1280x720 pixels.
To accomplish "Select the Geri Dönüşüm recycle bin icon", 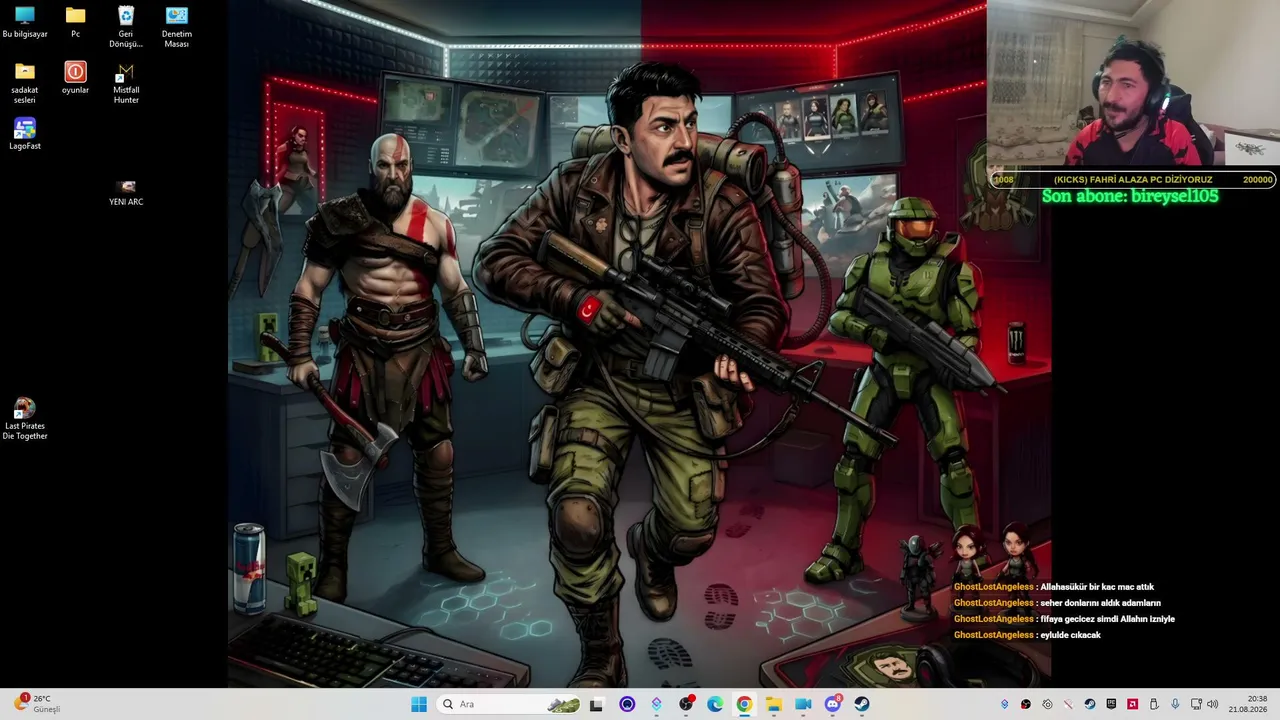I will [126, 27].
